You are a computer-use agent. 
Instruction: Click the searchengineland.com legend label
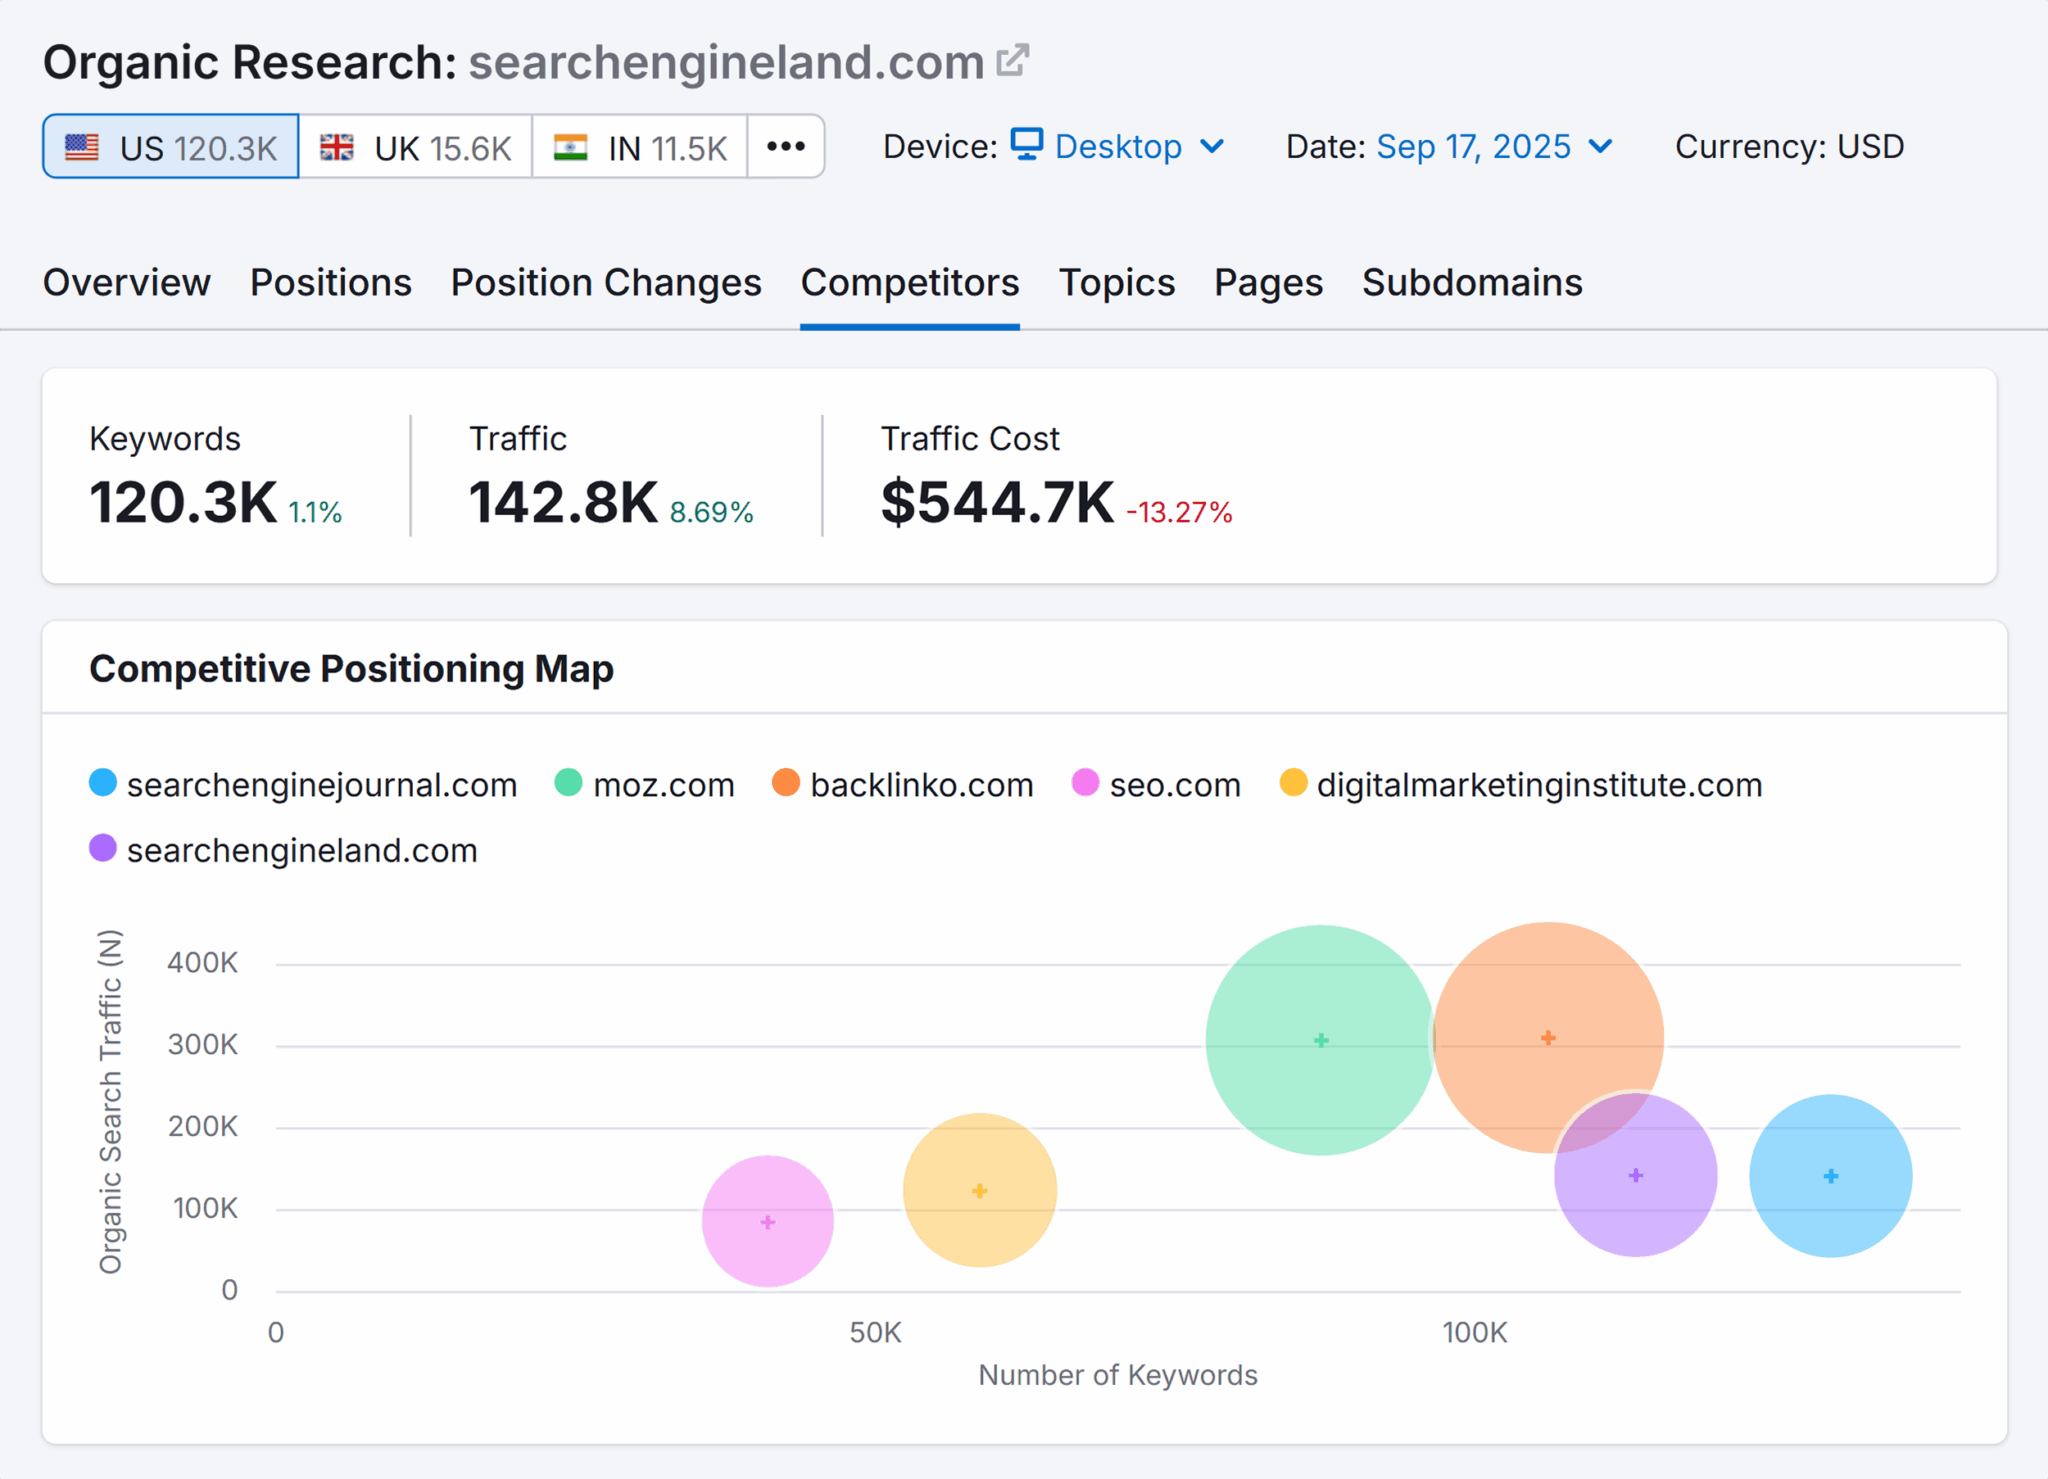pyautogui.click(x=302, y=851)
